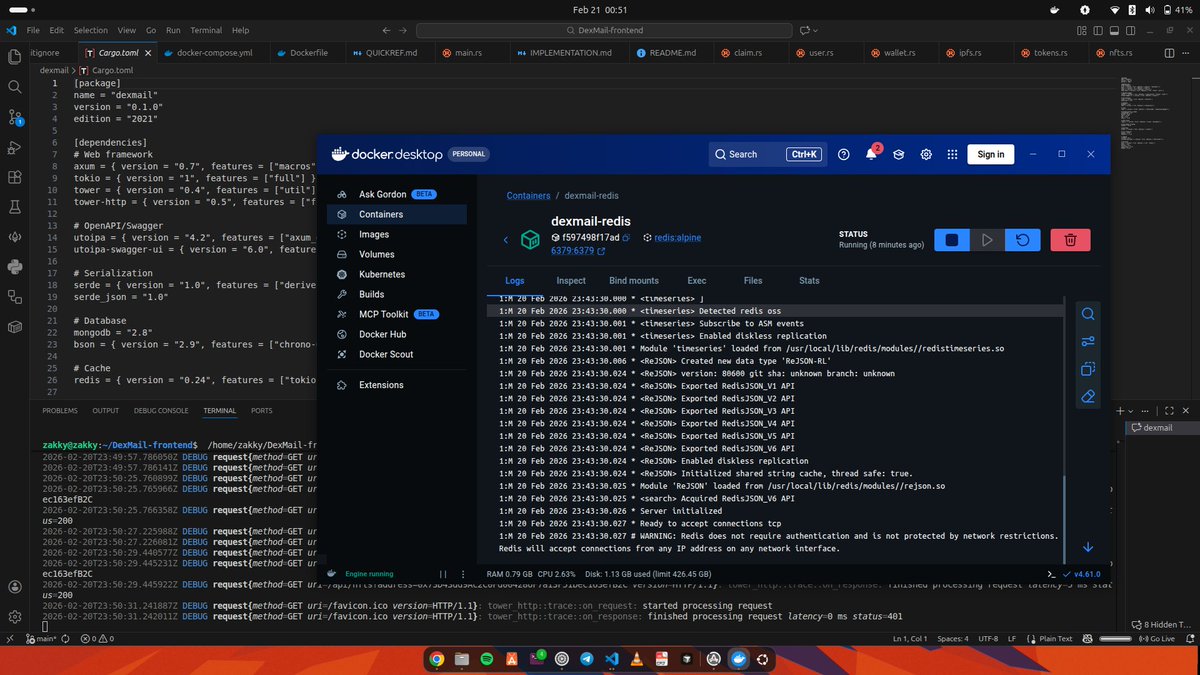1200x675 pixels.
Task: Open Docker Hub in the sidebar
Action: point(397,334)
